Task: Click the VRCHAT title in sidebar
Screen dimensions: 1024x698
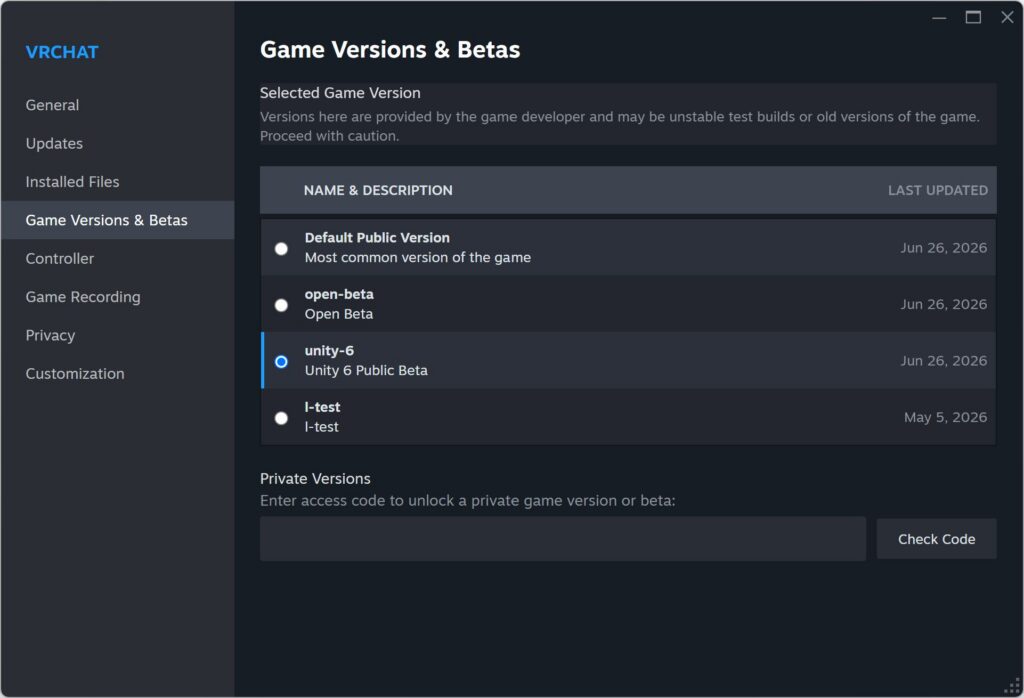Action: [62, 52]
